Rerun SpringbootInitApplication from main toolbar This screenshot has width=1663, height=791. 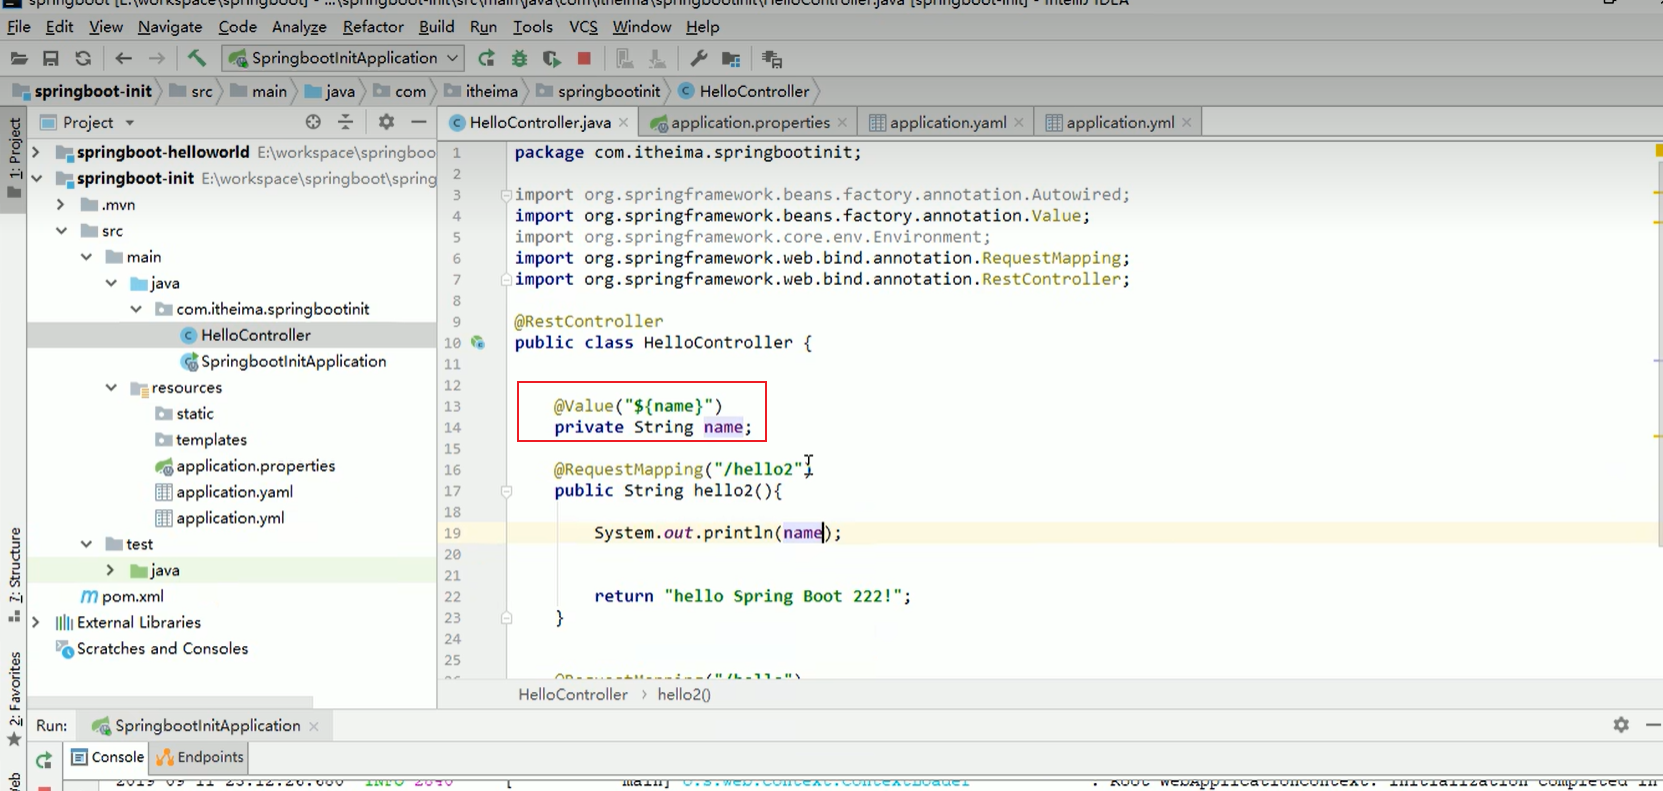point(486,59)
